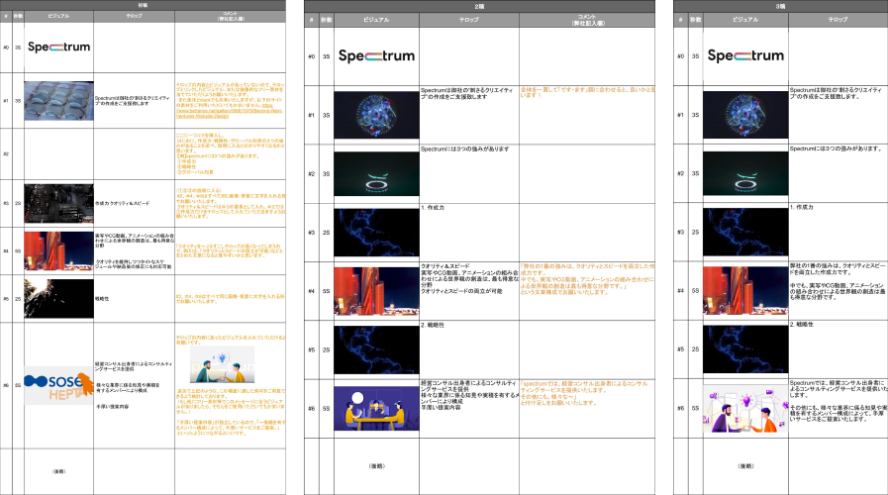
Task: Select the blue lenses image in 初稿 row #1
Action: tap(59, 101)
